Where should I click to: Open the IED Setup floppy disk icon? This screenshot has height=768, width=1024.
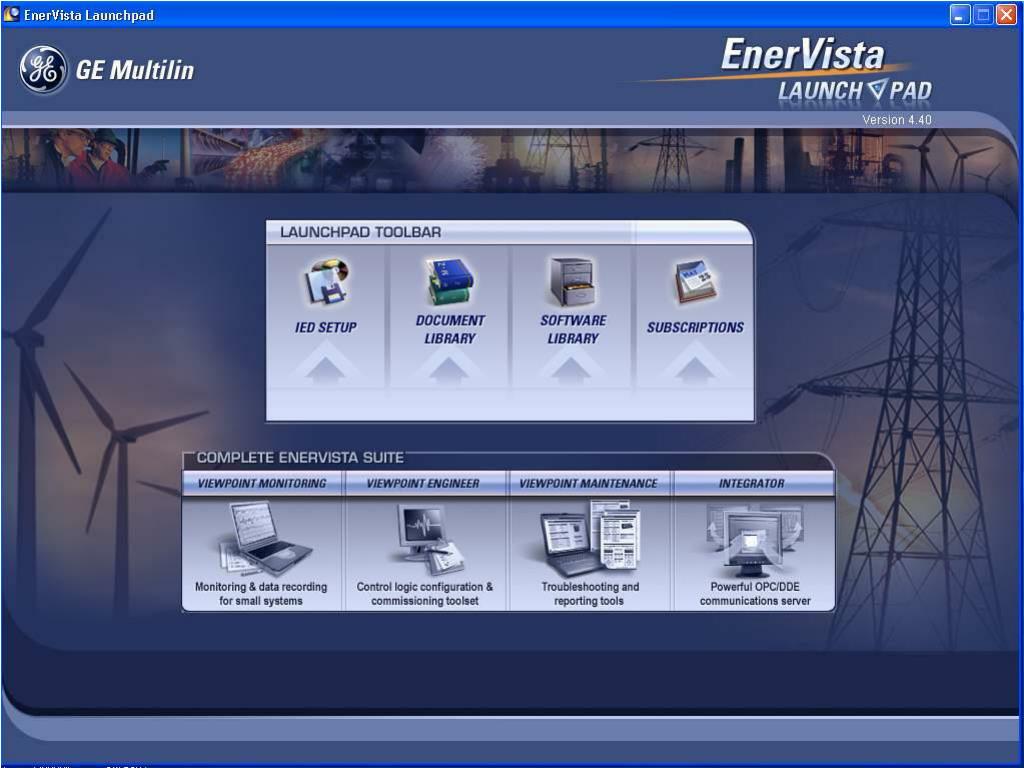(x=327, y=281)
